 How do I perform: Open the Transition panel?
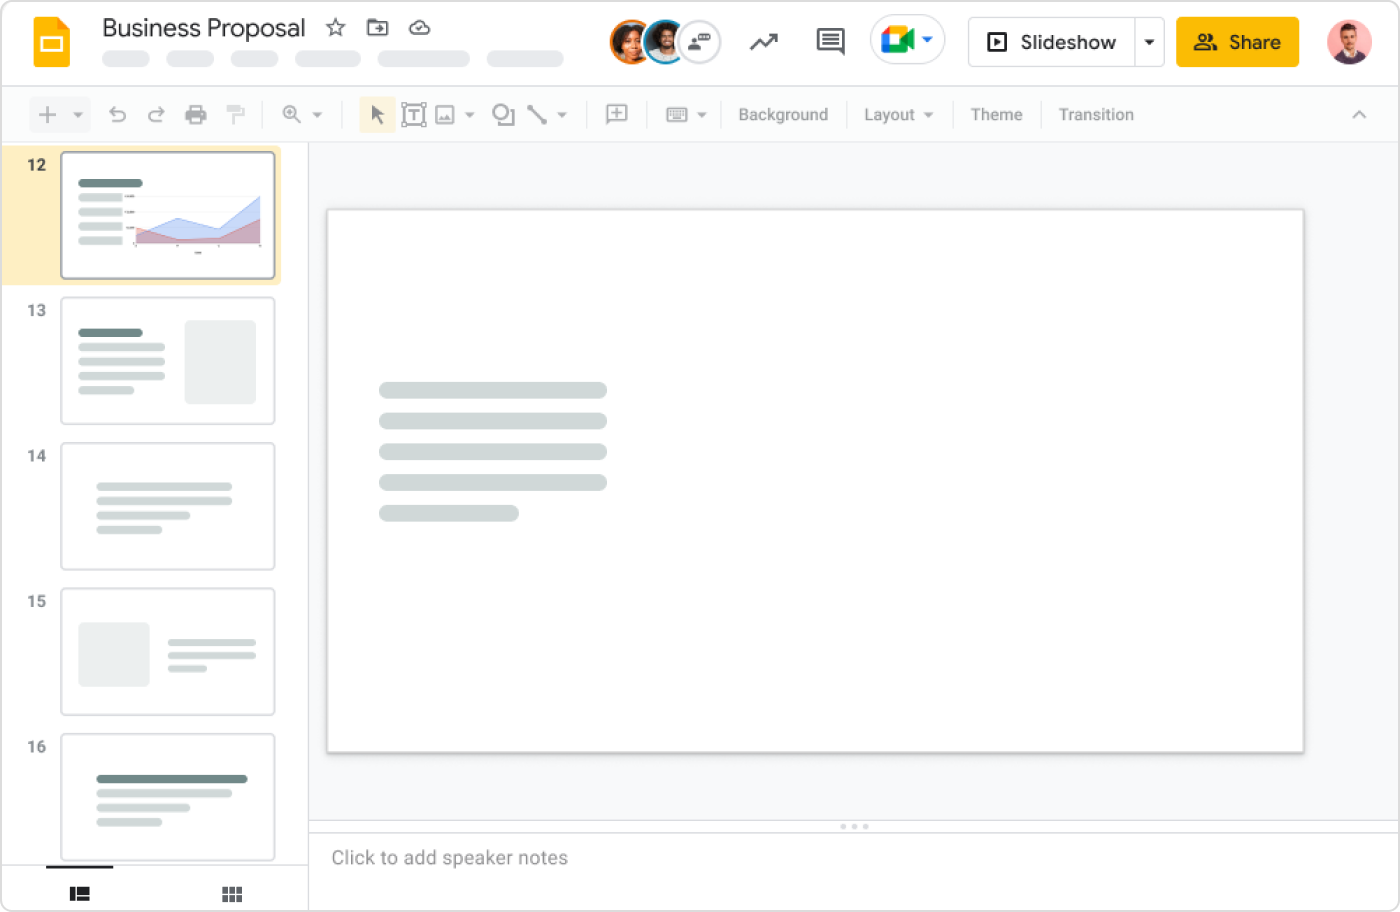[x=1096, y=115]
